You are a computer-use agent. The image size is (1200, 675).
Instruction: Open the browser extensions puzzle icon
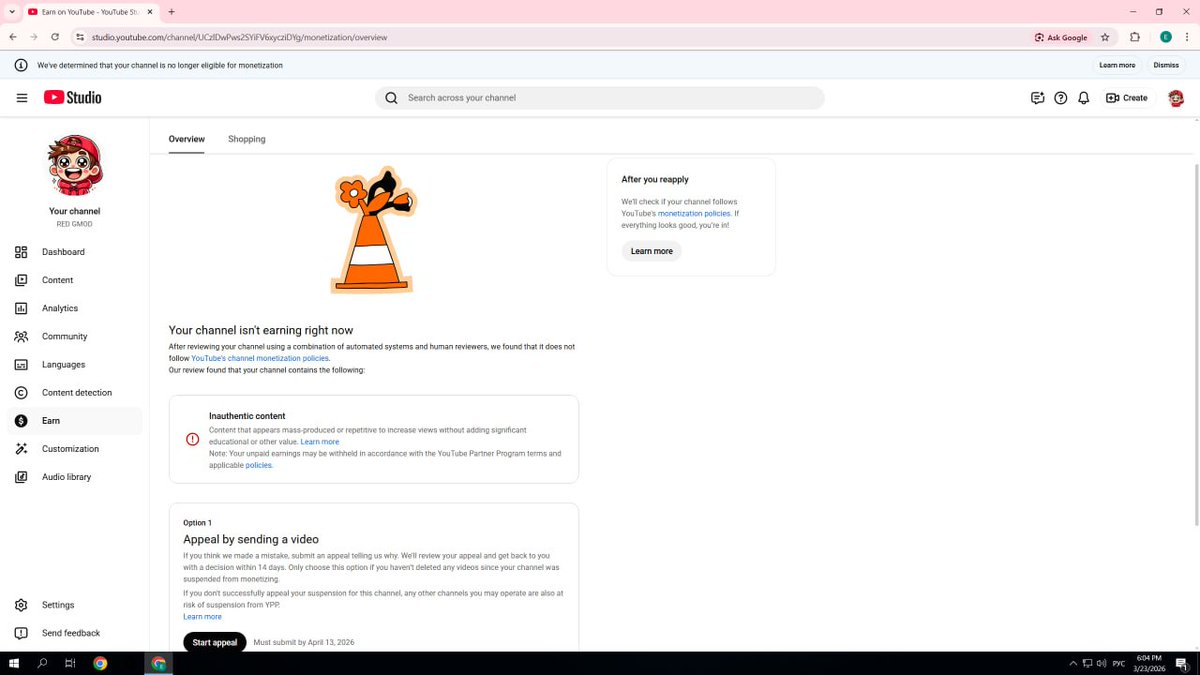coord(1135,37)
